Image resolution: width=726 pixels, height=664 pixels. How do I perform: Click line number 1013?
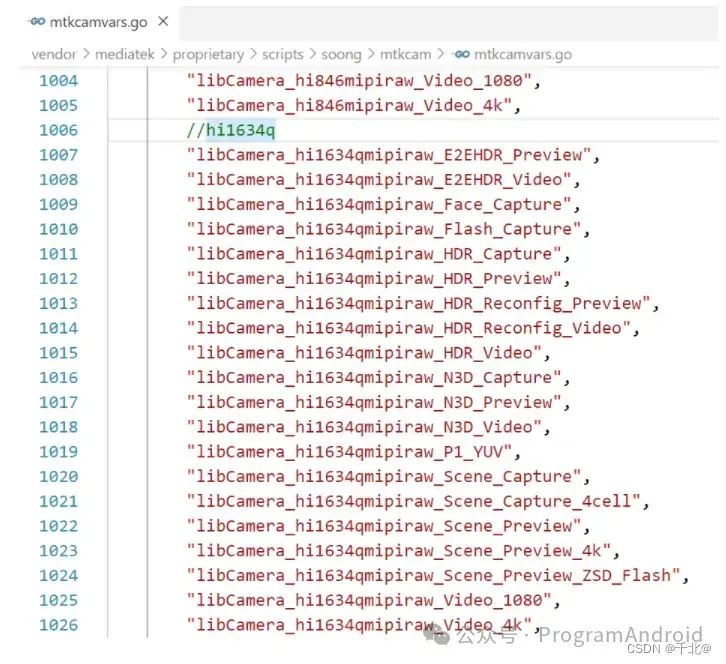(58, 303)
